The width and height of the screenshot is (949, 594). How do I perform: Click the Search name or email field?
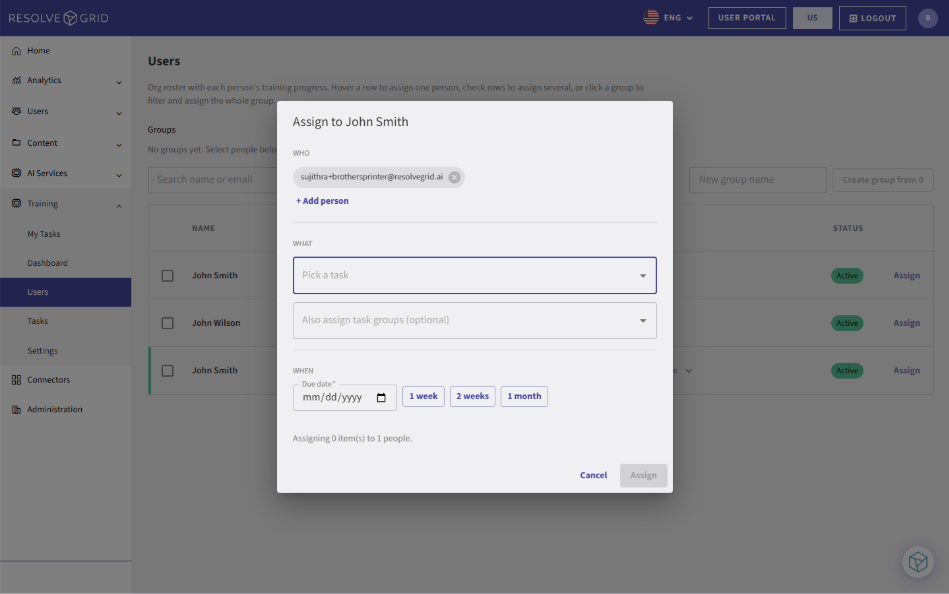click(212, 180)
